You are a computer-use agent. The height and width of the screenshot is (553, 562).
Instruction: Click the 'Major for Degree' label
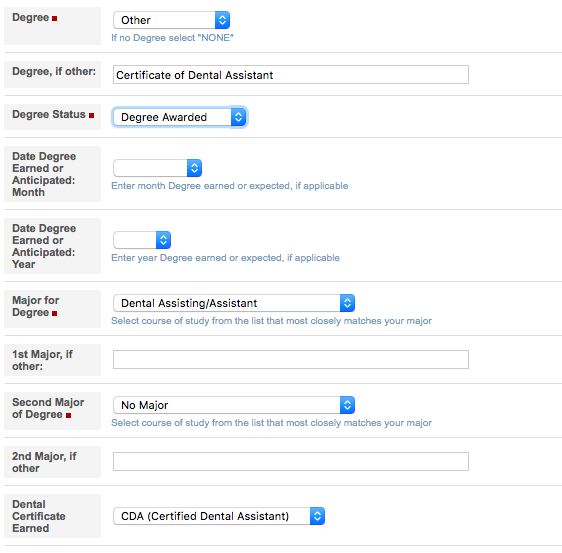coord(35,306)
